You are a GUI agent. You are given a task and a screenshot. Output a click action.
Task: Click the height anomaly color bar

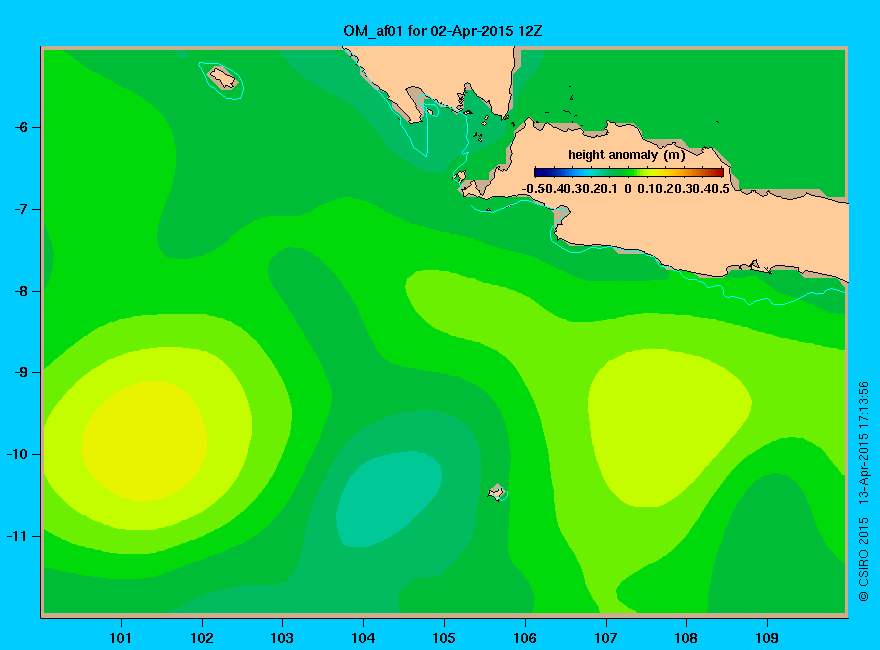coord(629,172)
